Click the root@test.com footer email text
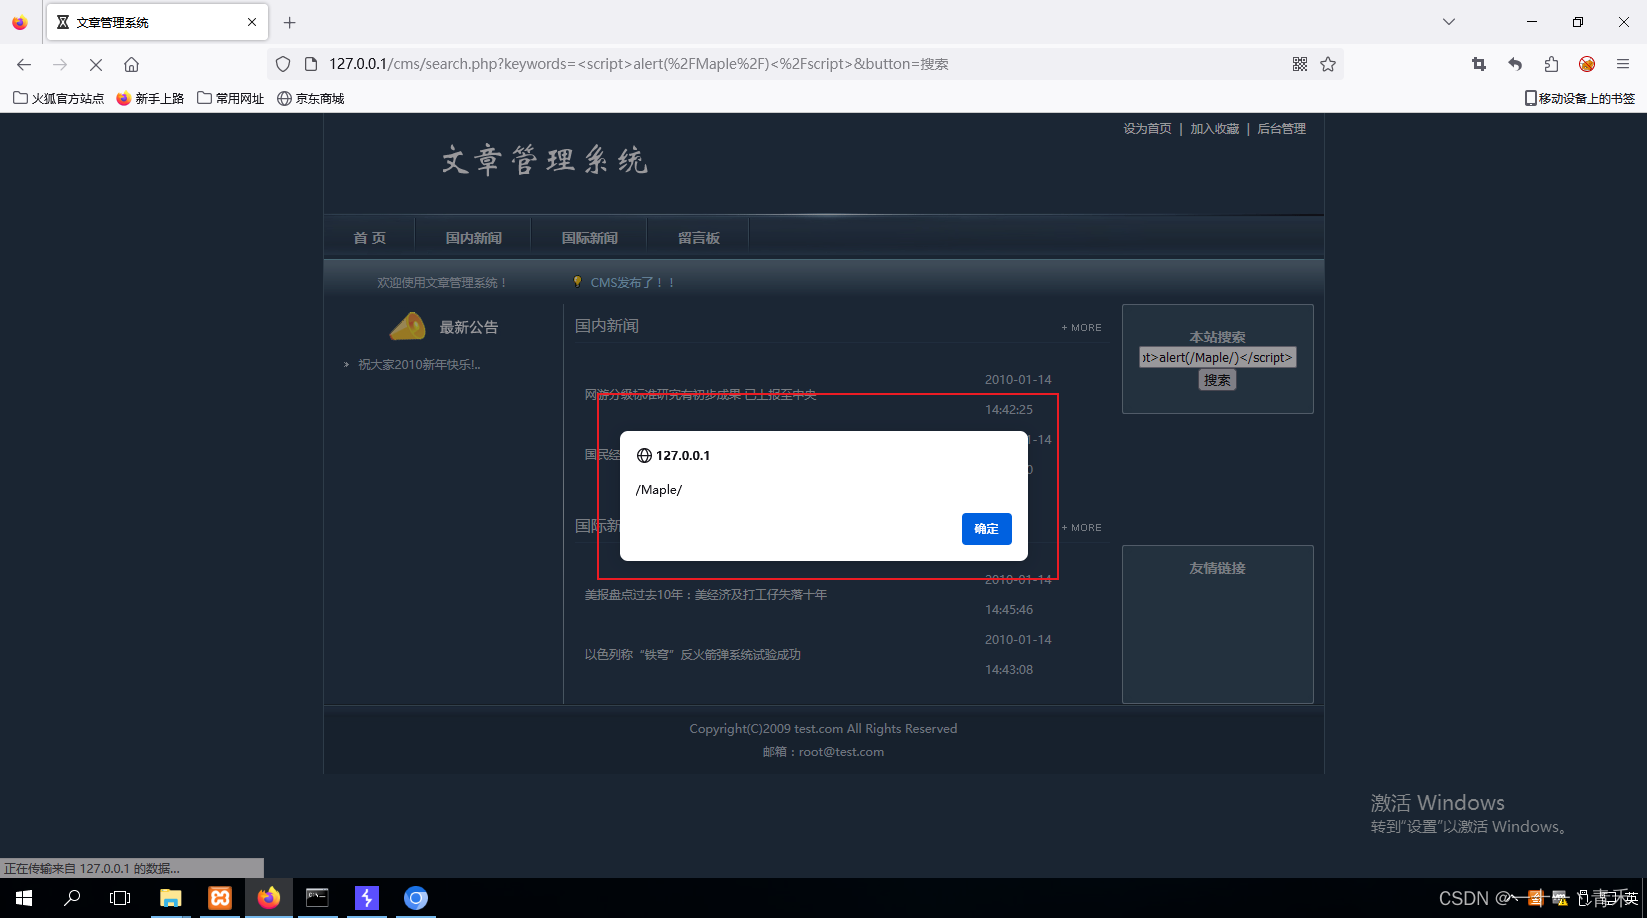 (841, 752)
